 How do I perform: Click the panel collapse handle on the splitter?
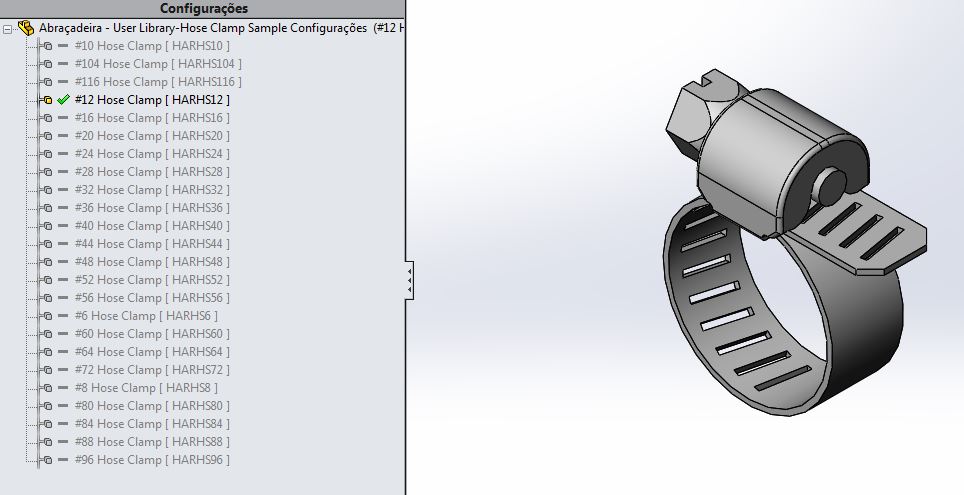pos(409,280)
